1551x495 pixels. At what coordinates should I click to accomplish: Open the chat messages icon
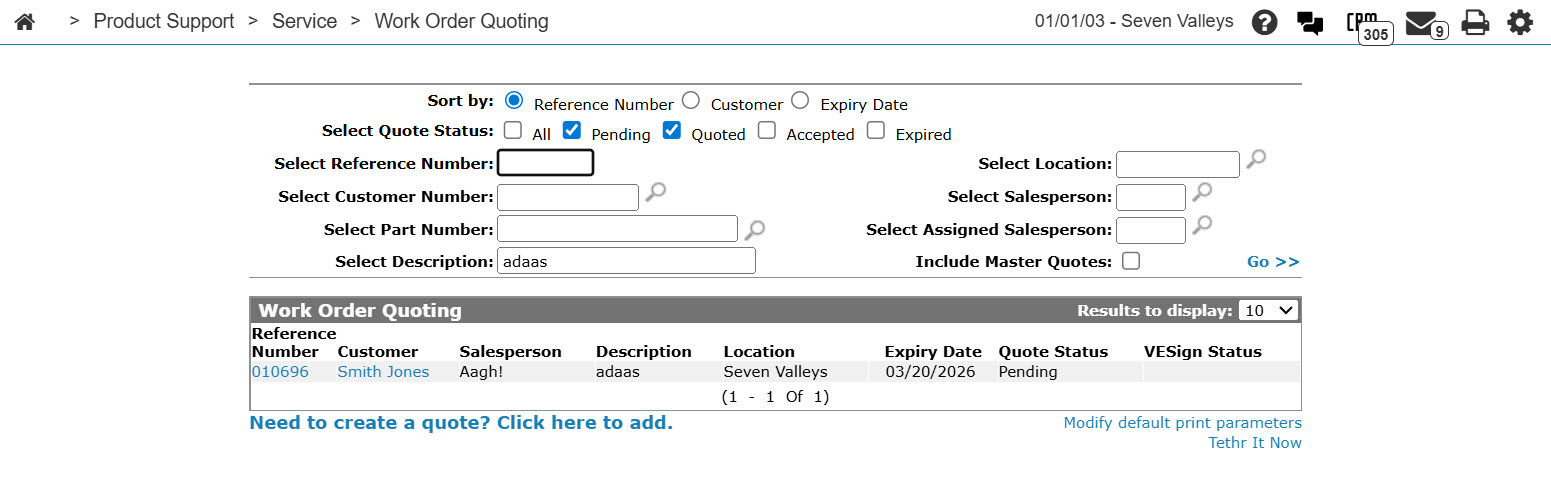coord(1310,22)
